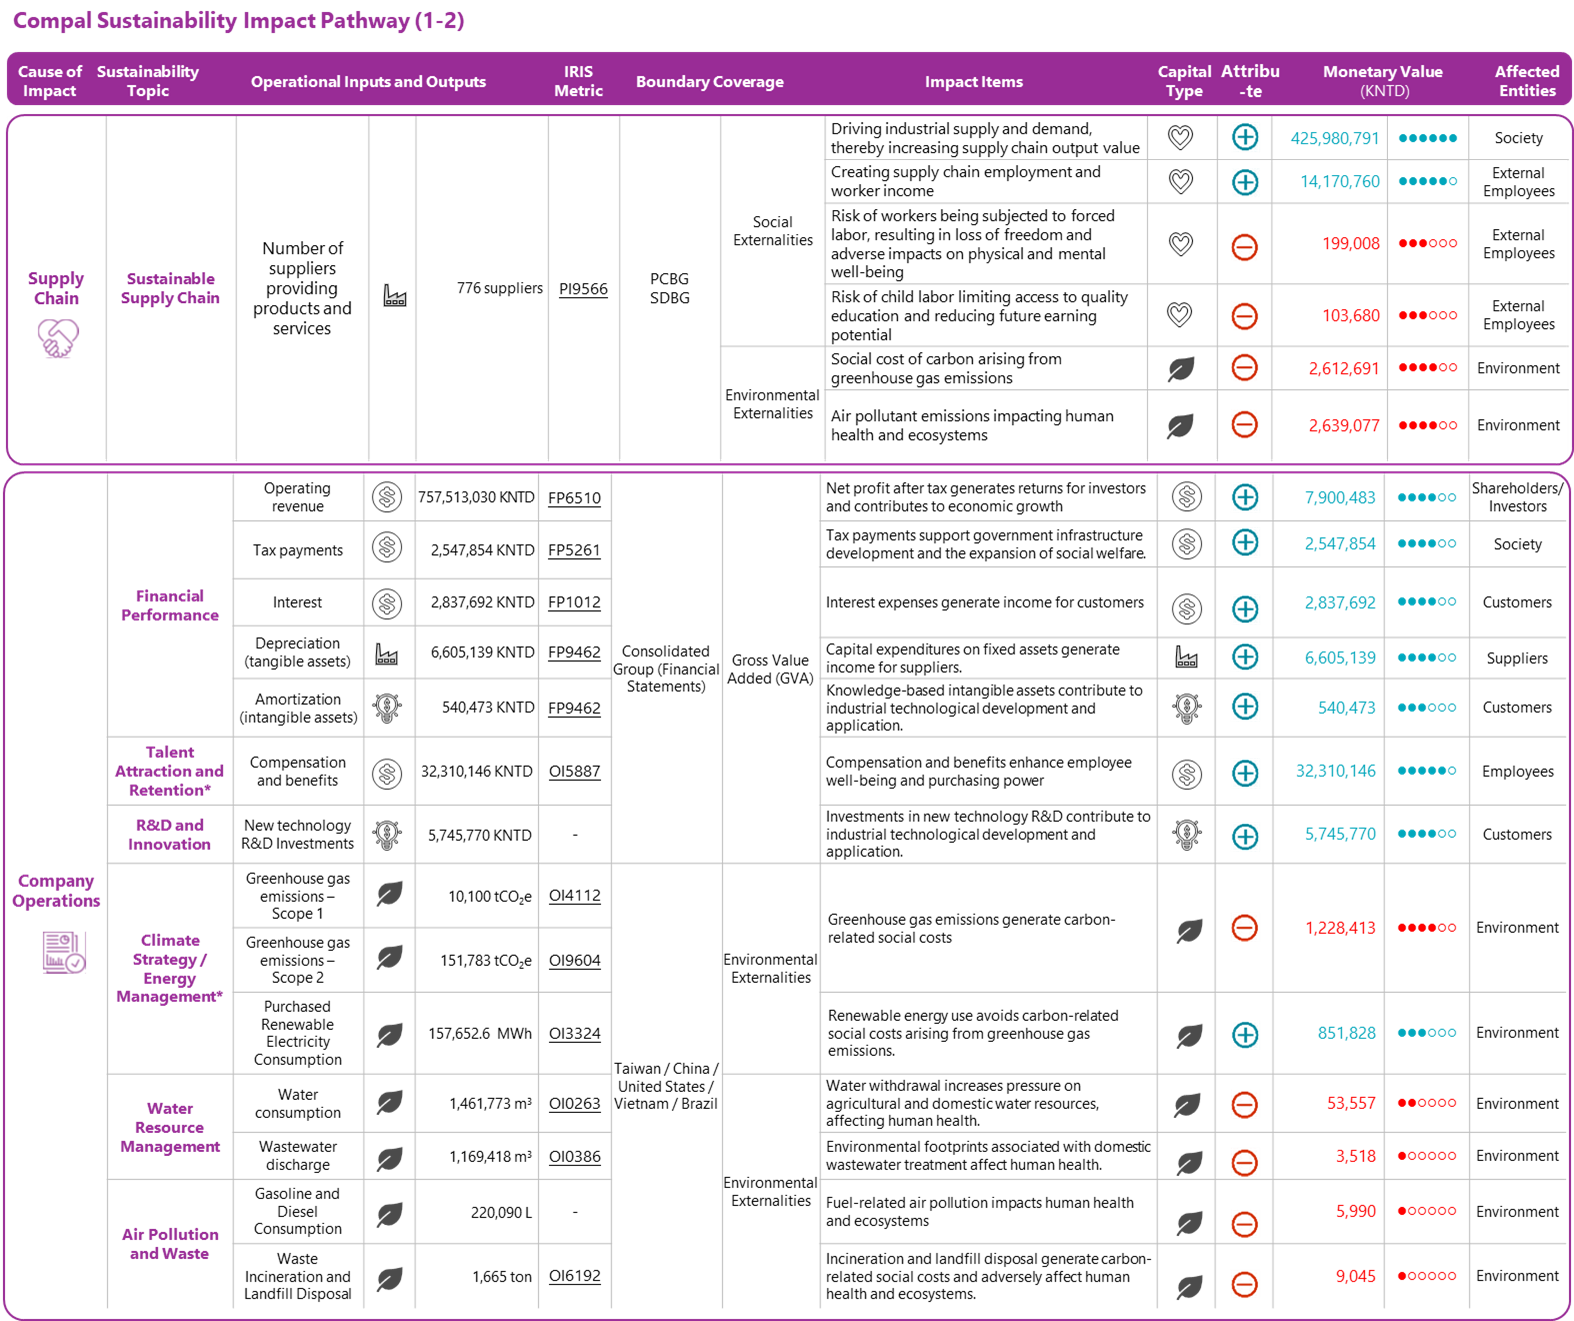Click the value 757,513,030 KNTD
The image size is (1574, 1321).
pos(477,497)
